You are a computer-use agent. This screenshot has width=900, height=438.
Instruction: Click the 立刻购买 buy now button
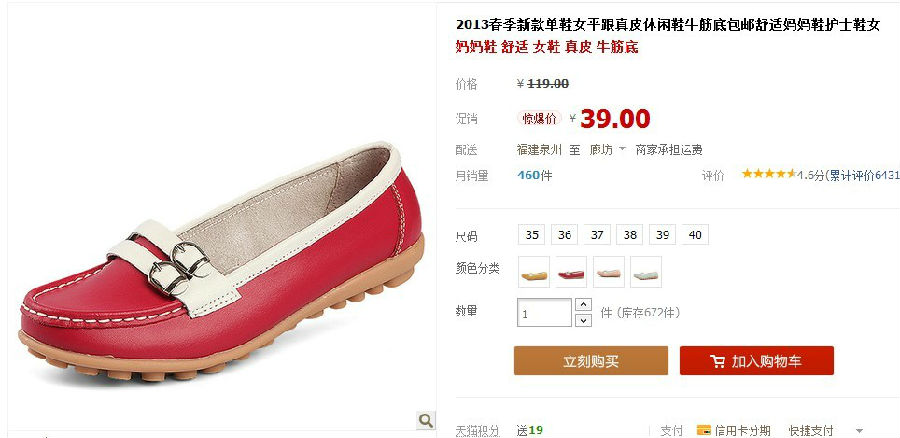pos(591,361)
